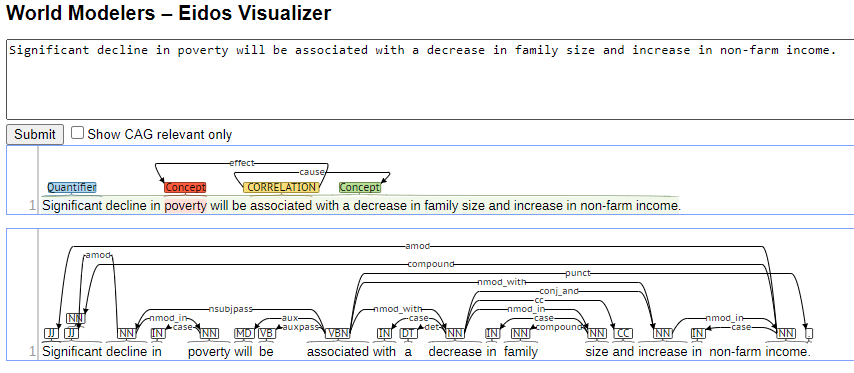This screenshot has width=854, height=373.
Task: Click the nsubjpass dependency arc label
Action: point(231,309)
